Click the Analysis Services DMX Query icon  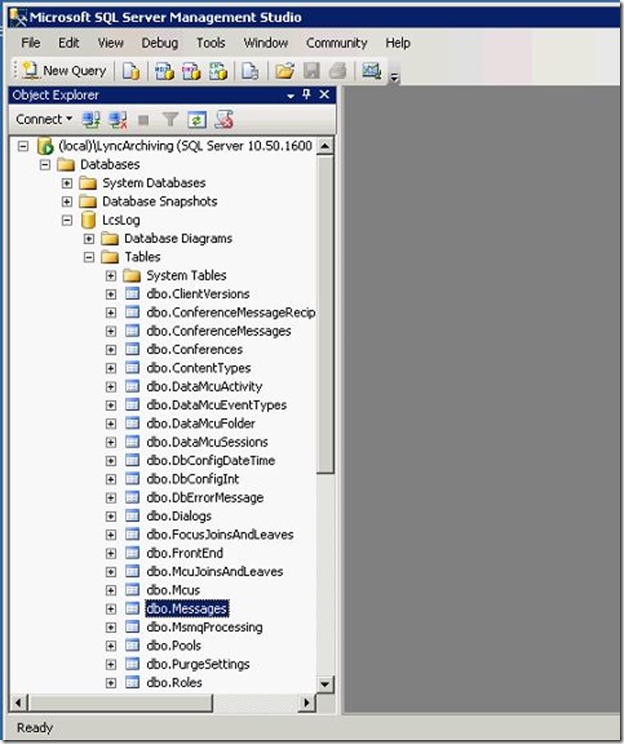coord(191,71)
